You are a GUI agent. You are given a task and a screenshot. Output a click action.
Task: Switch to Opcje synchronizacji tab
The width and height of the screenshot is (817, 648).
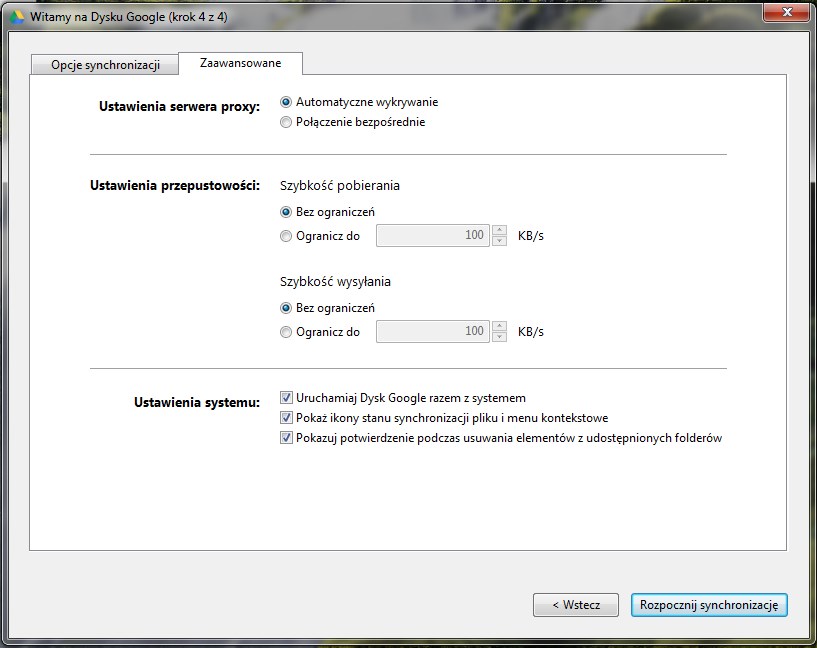pos(105,65)
